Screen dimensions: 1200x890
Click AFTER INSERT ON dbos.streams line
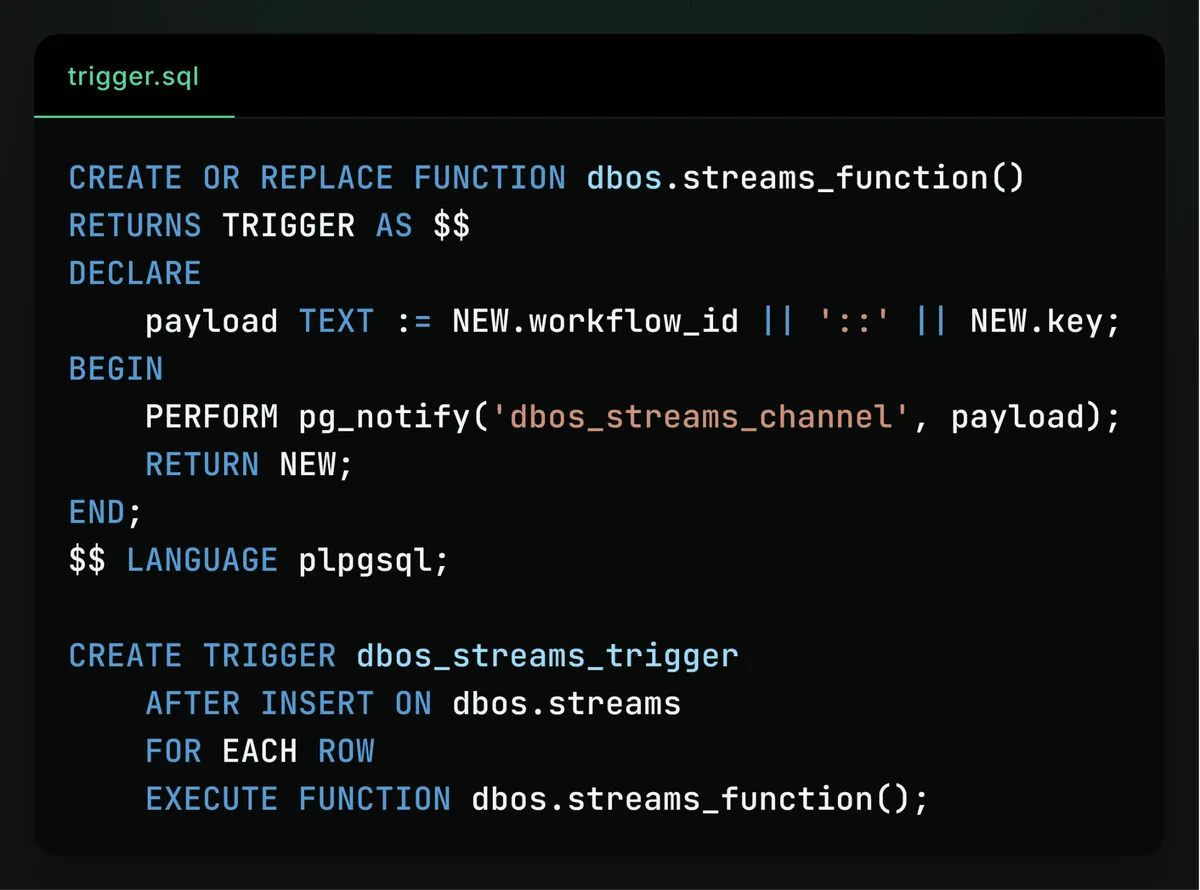[x=413, y=703]
